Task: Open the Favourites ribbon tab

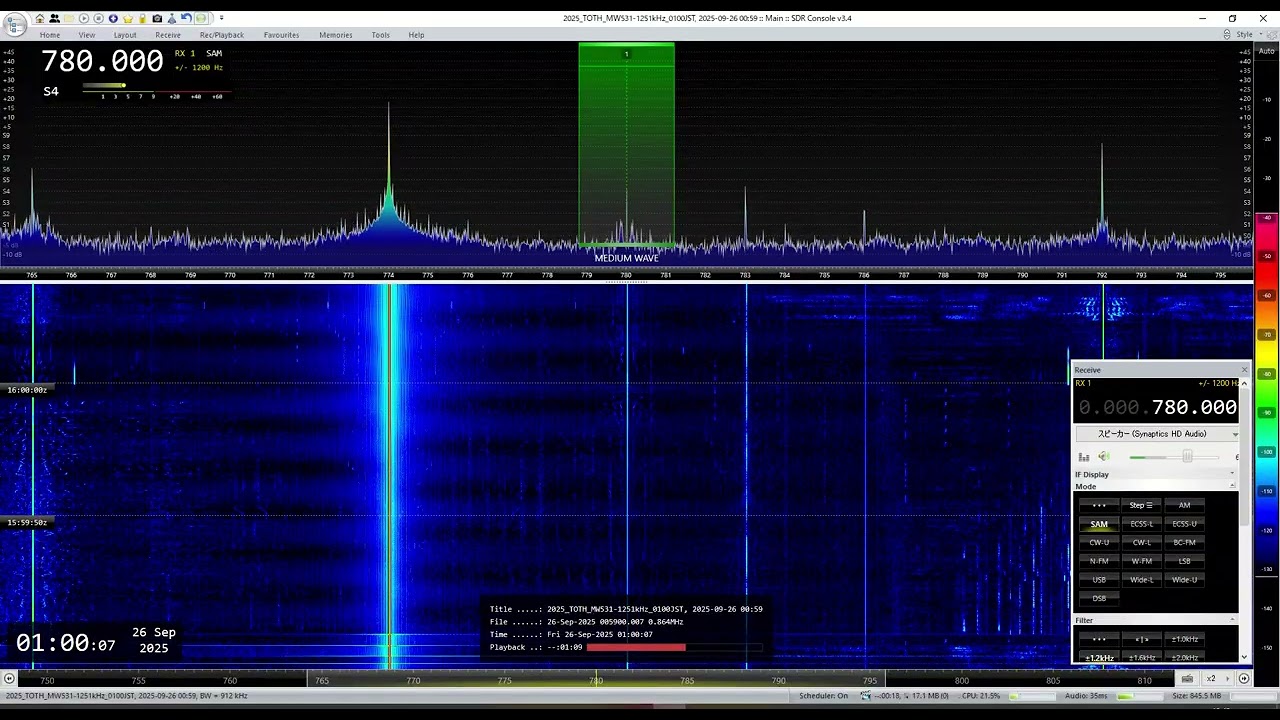Action: (x=281, y=35)
